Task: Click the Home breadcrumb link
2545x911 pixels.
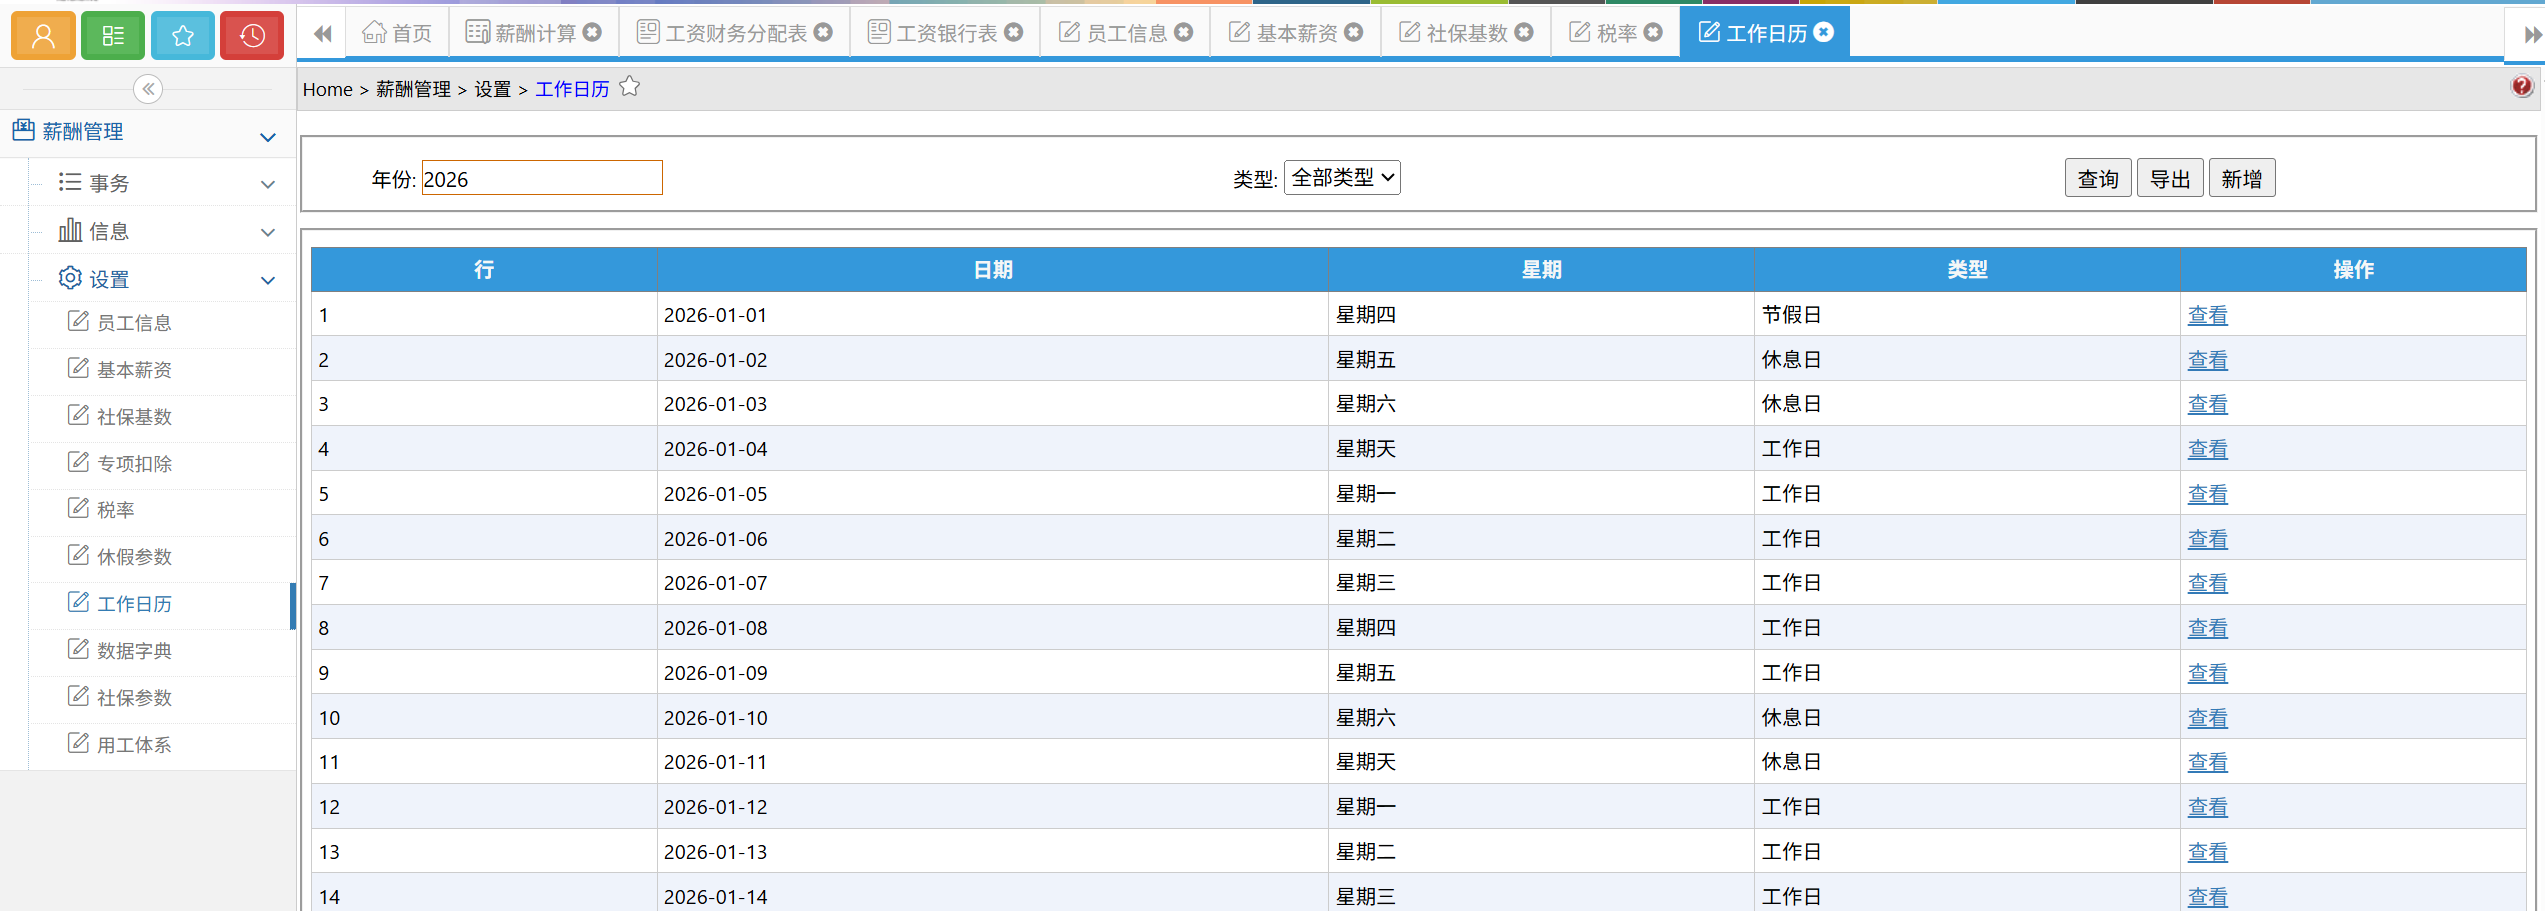Action: (328, 89)
